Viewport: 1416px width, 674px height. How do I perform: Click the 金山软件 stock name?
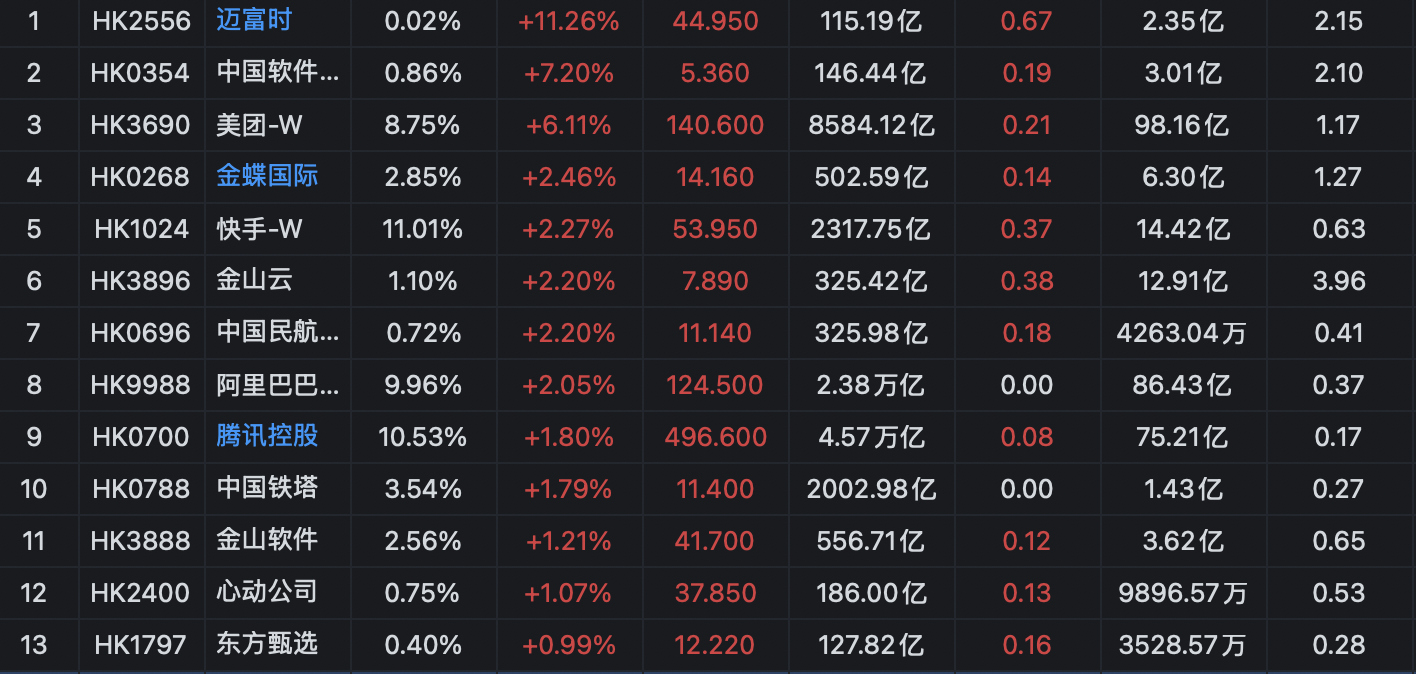point(267,540)
